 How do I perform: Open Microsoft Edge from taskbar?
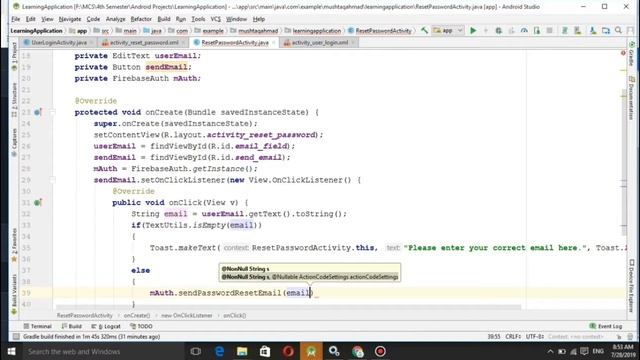click(219, 351)
